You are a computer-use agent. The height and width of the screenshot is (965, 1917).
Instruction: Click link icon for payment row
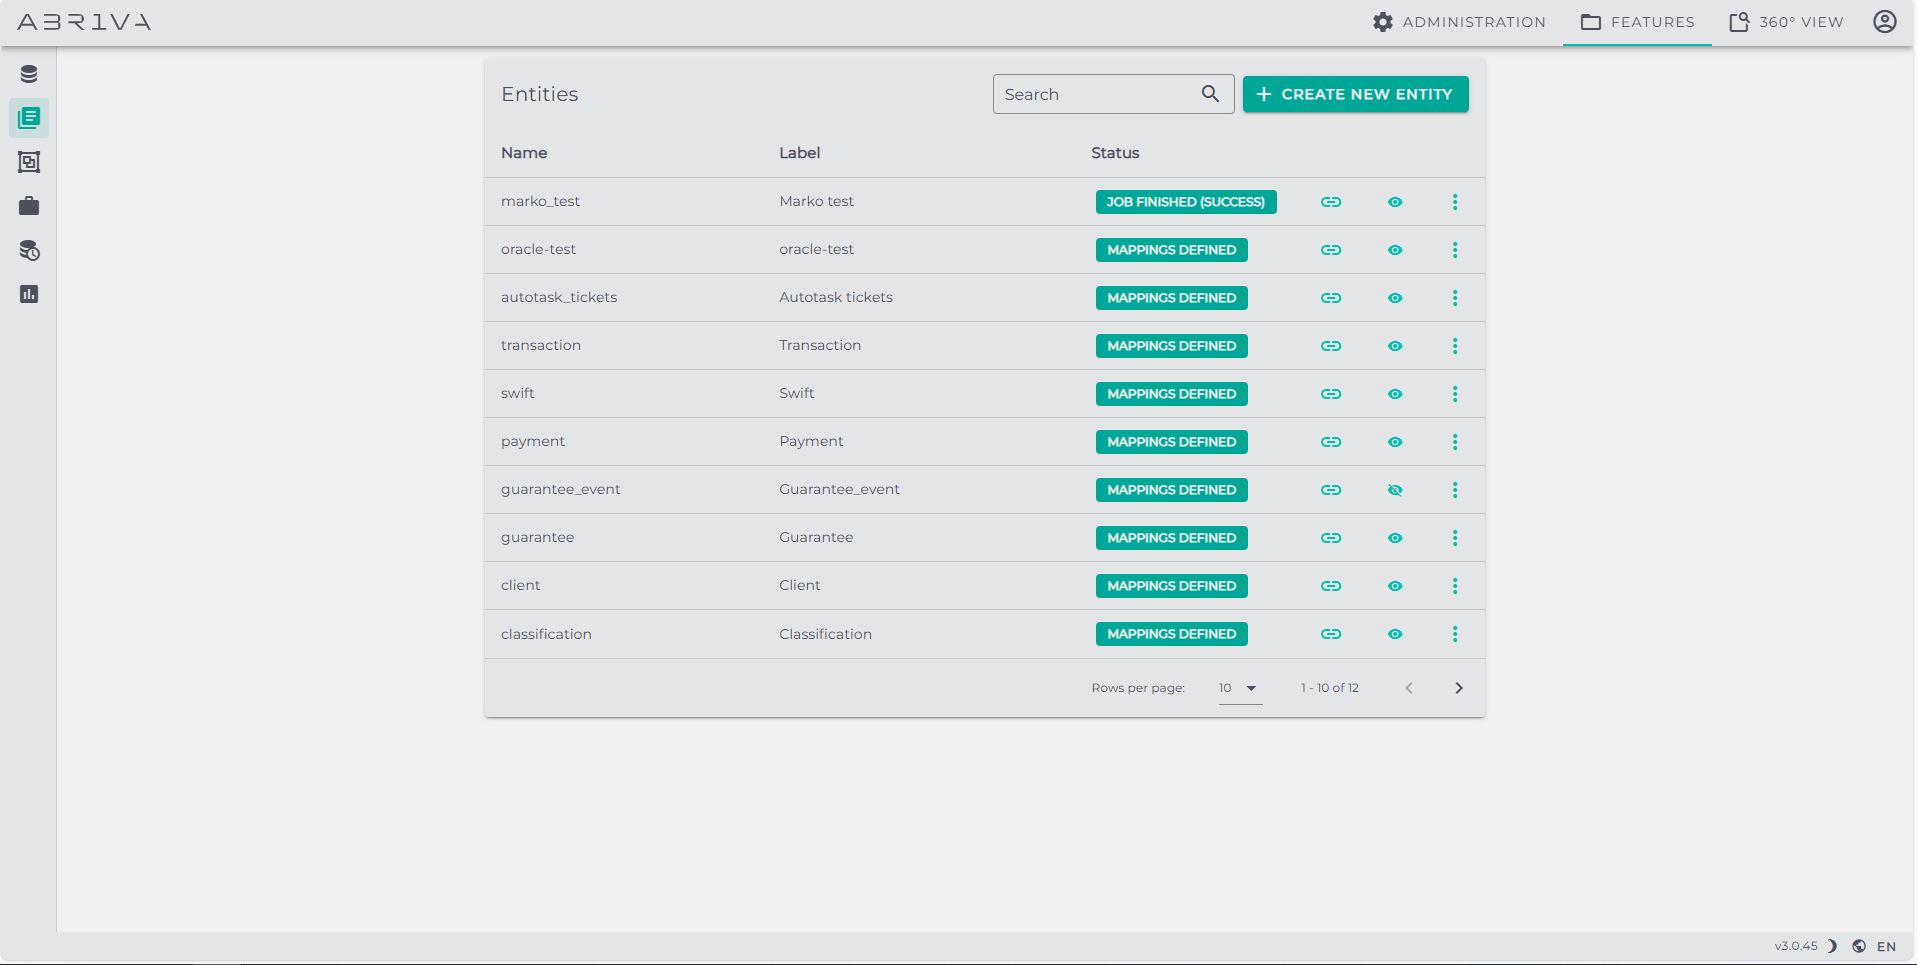coord(1330,442)
